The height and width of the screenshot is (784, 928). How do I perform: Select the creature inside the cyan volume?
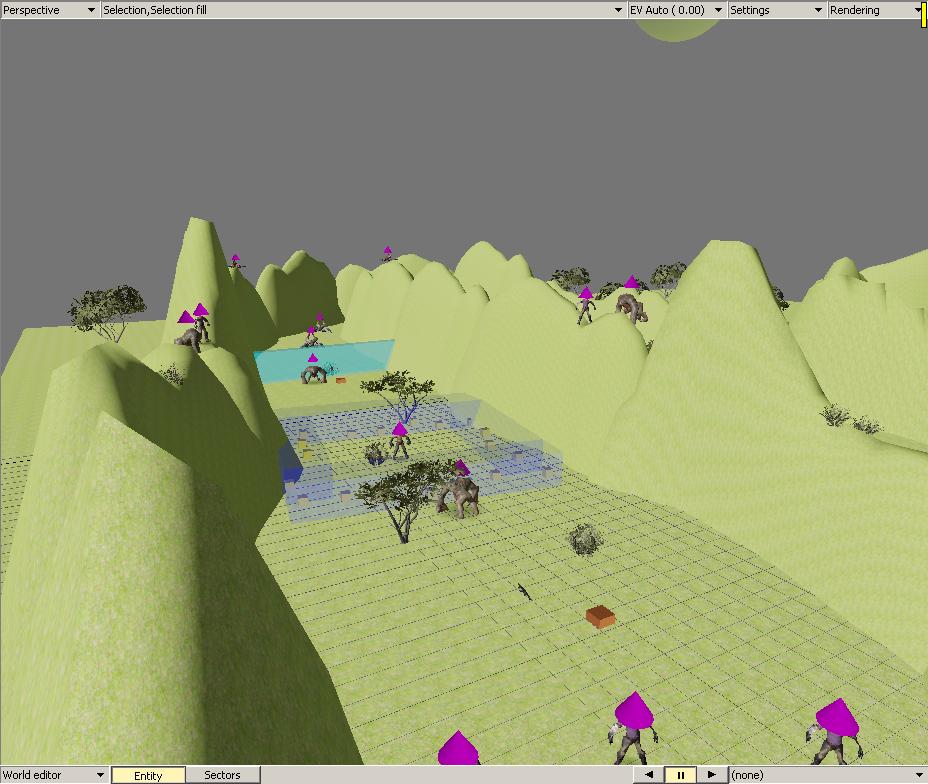pos(314,374)
